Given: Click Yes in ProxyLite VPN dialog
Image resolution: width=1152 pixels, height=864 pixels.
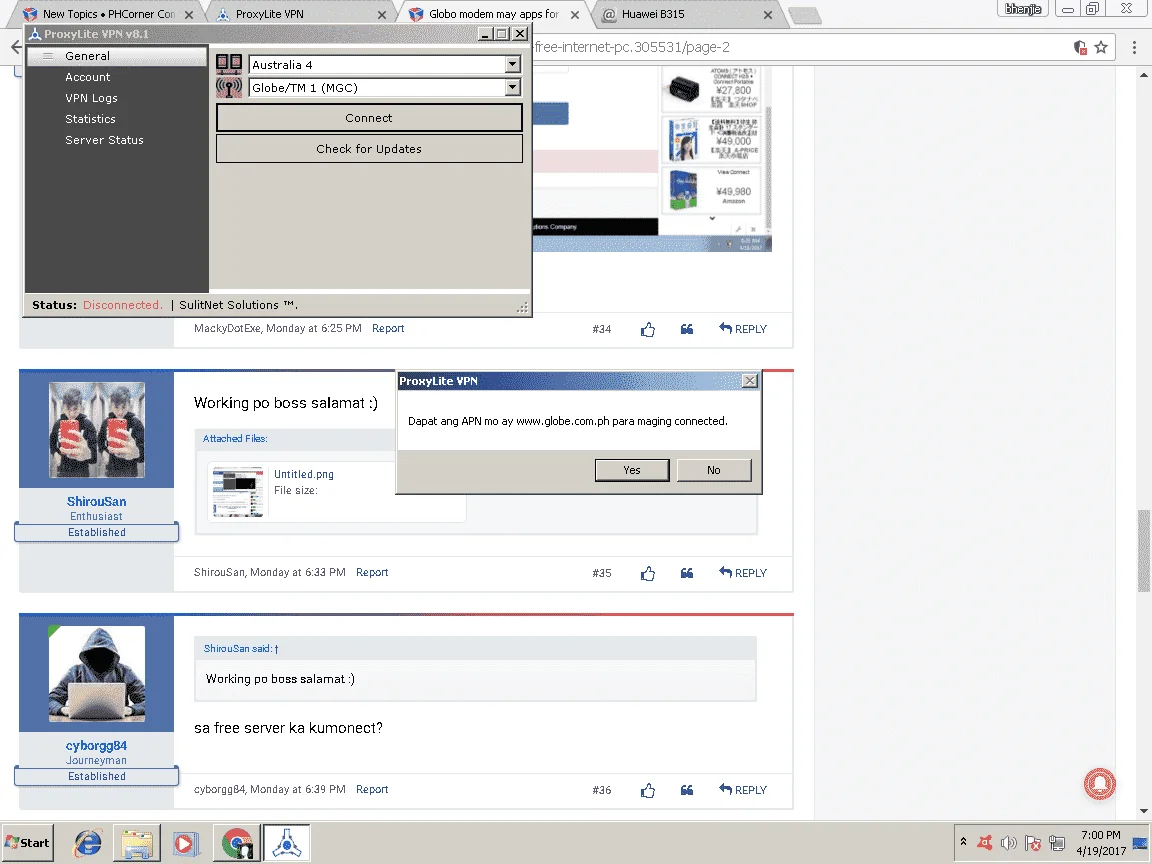Looking at the screenshot, I should click(632, 470).
